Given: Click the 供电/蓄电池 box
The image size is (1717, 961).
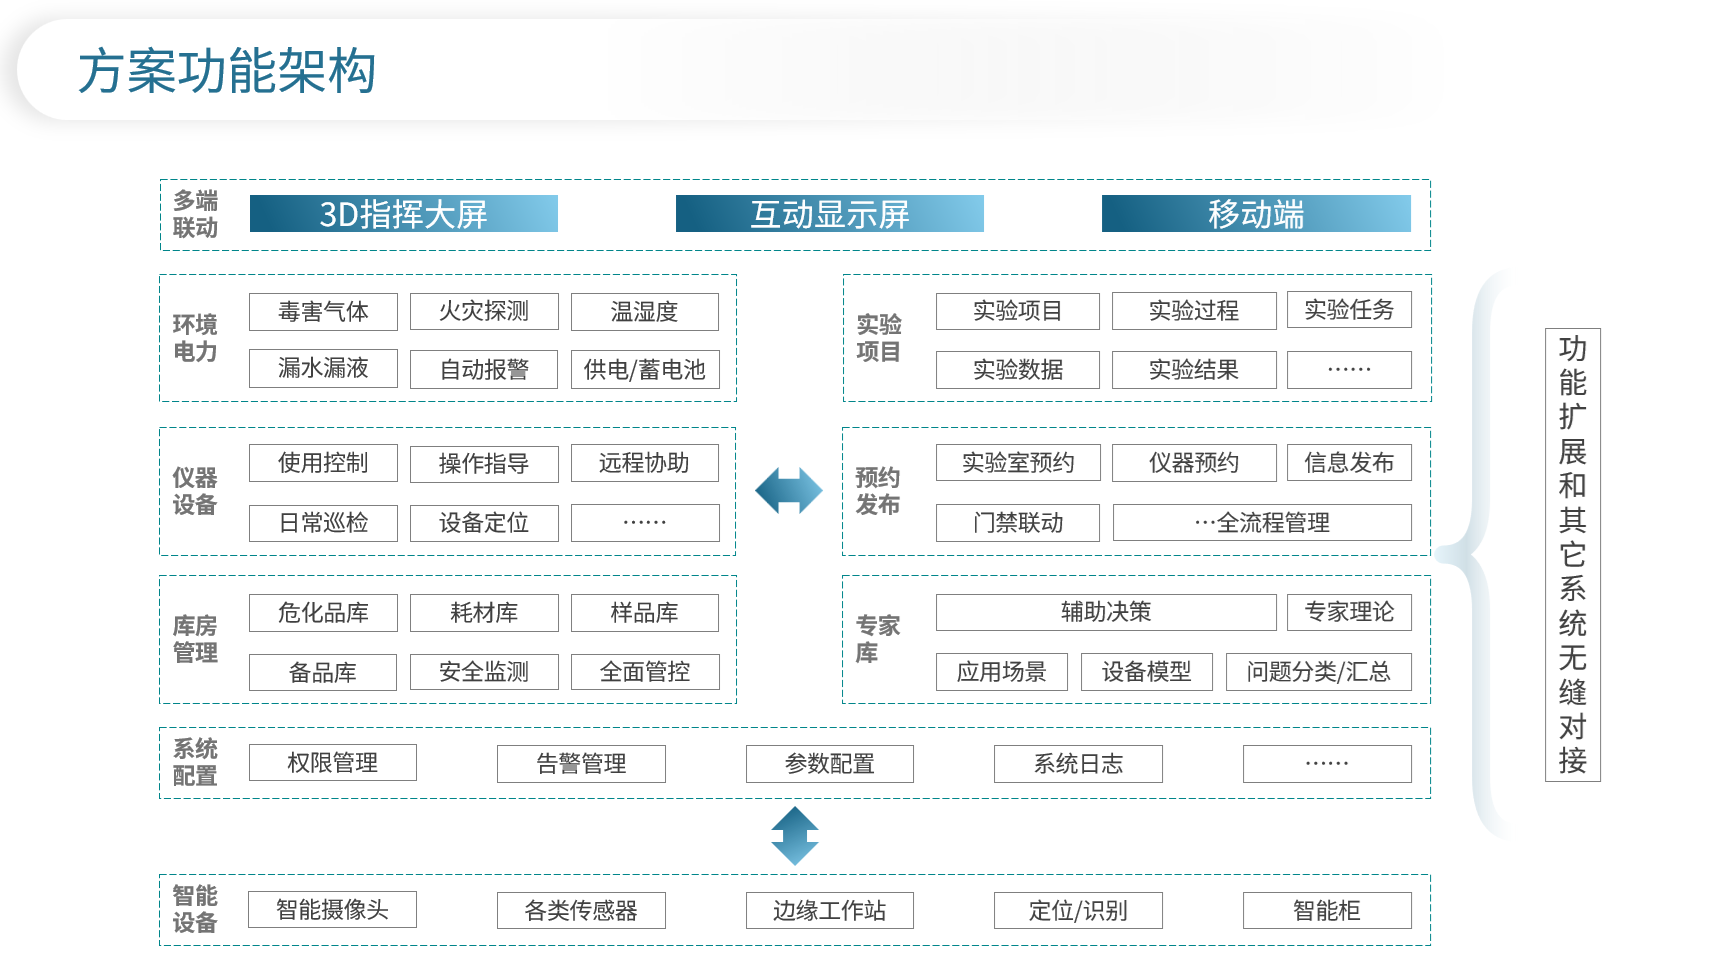Looking at the screenshot, I should (645, 369).
